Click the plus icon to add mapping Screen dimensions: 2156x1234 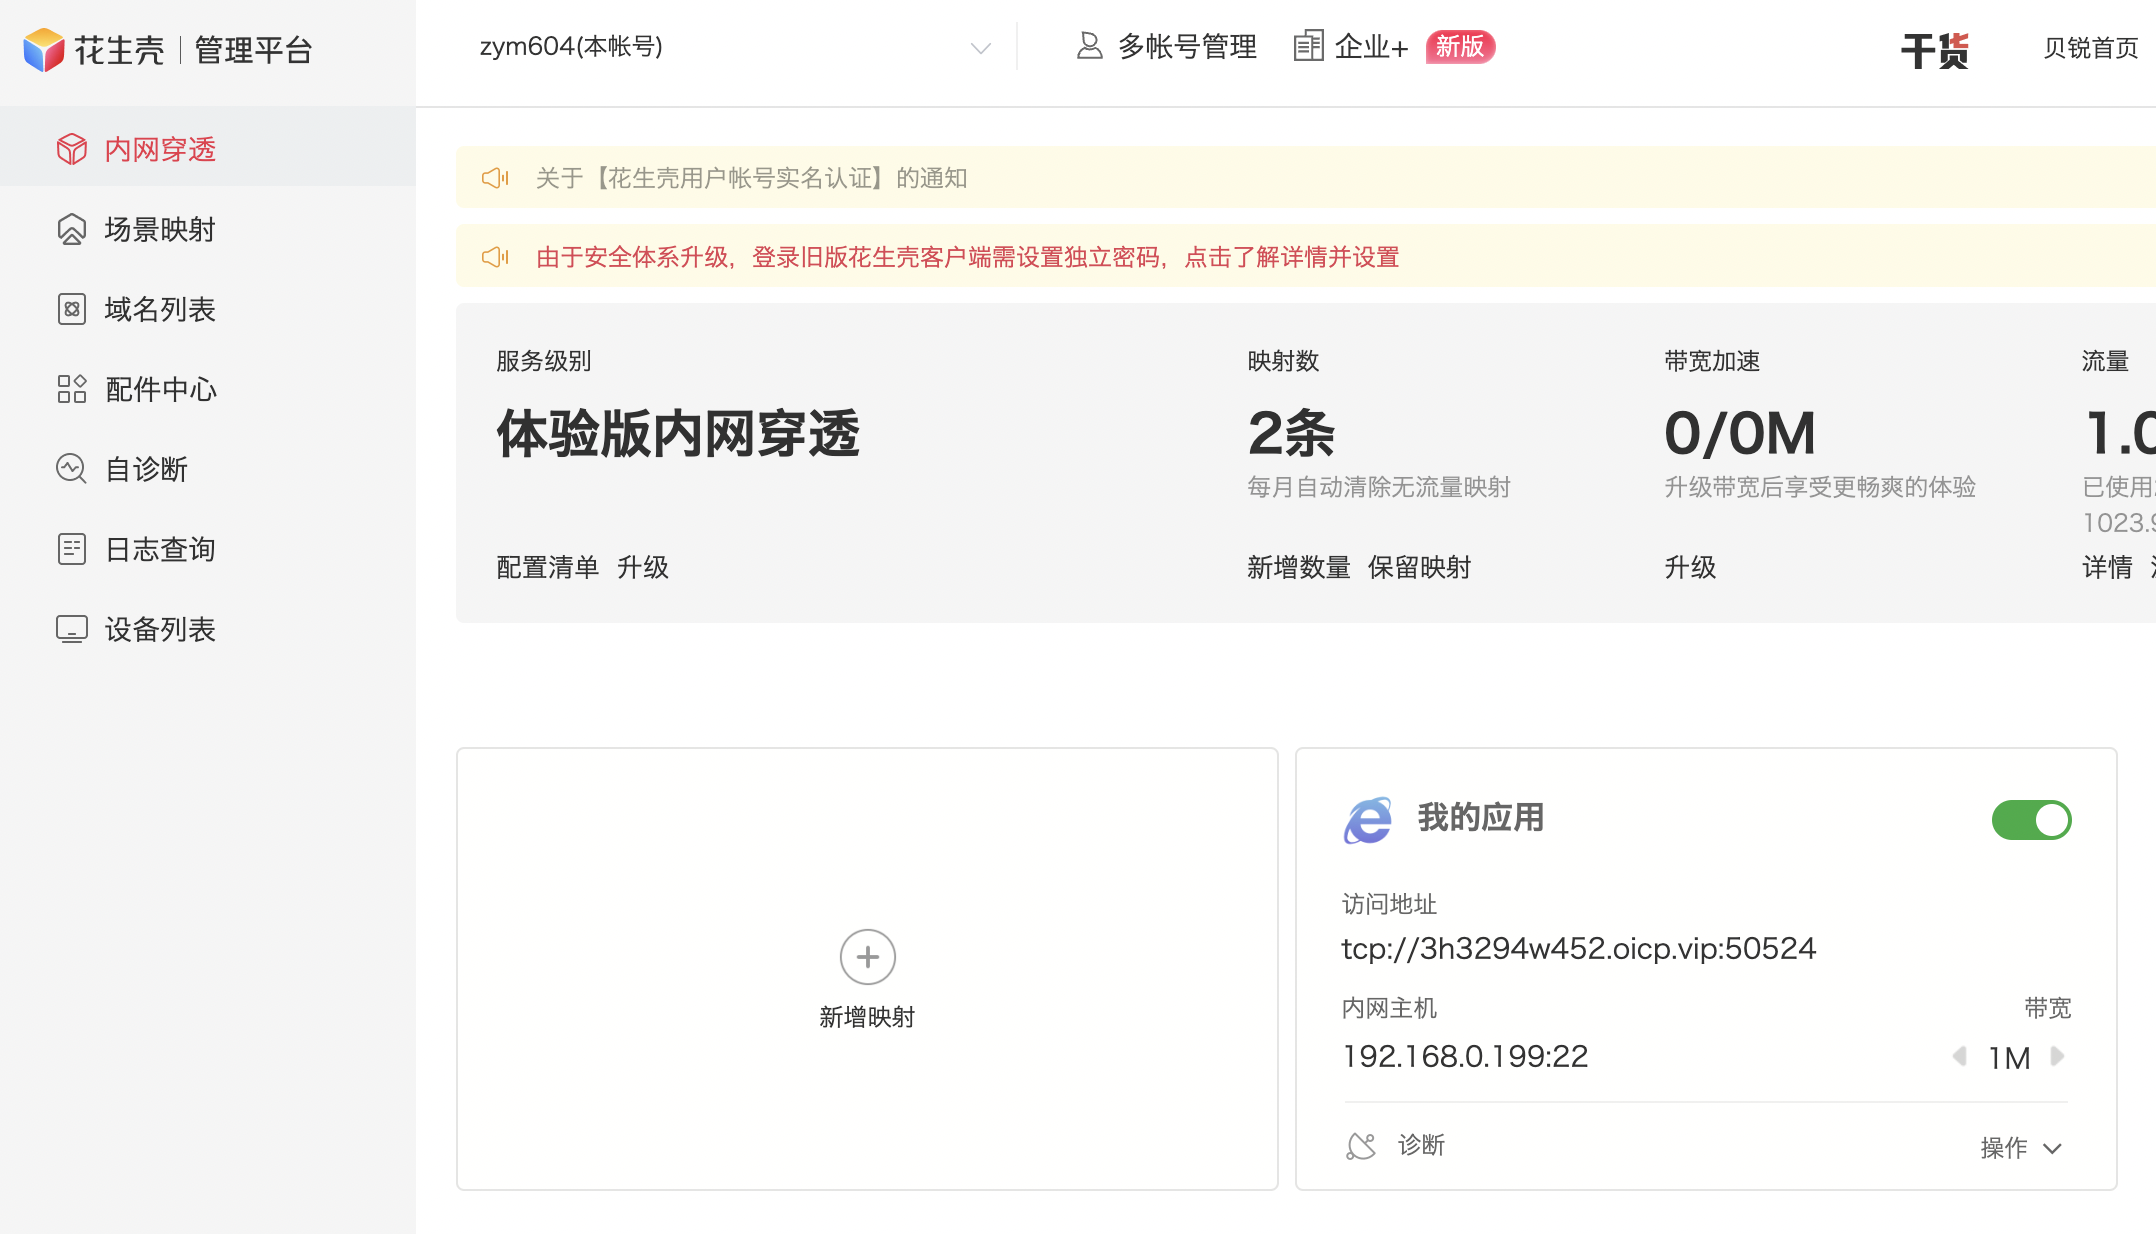[x=867, y=957]
